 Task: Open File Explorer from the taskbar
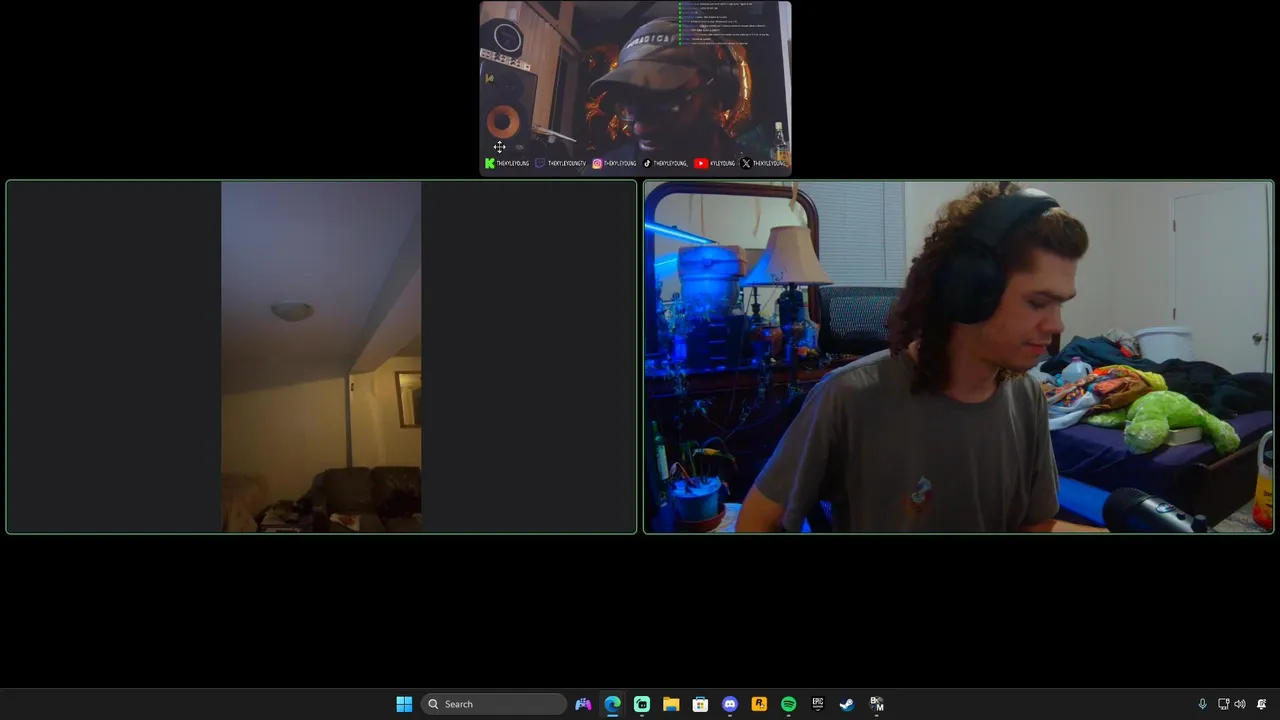[671, 704]
